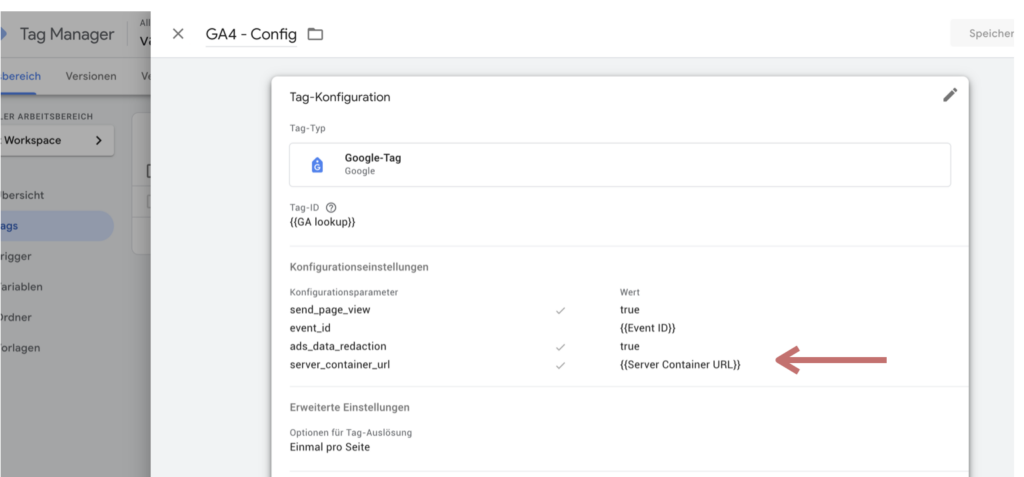Click the {{Event ID}} value
Viewport: 1024px width, 477px height.
648,328
